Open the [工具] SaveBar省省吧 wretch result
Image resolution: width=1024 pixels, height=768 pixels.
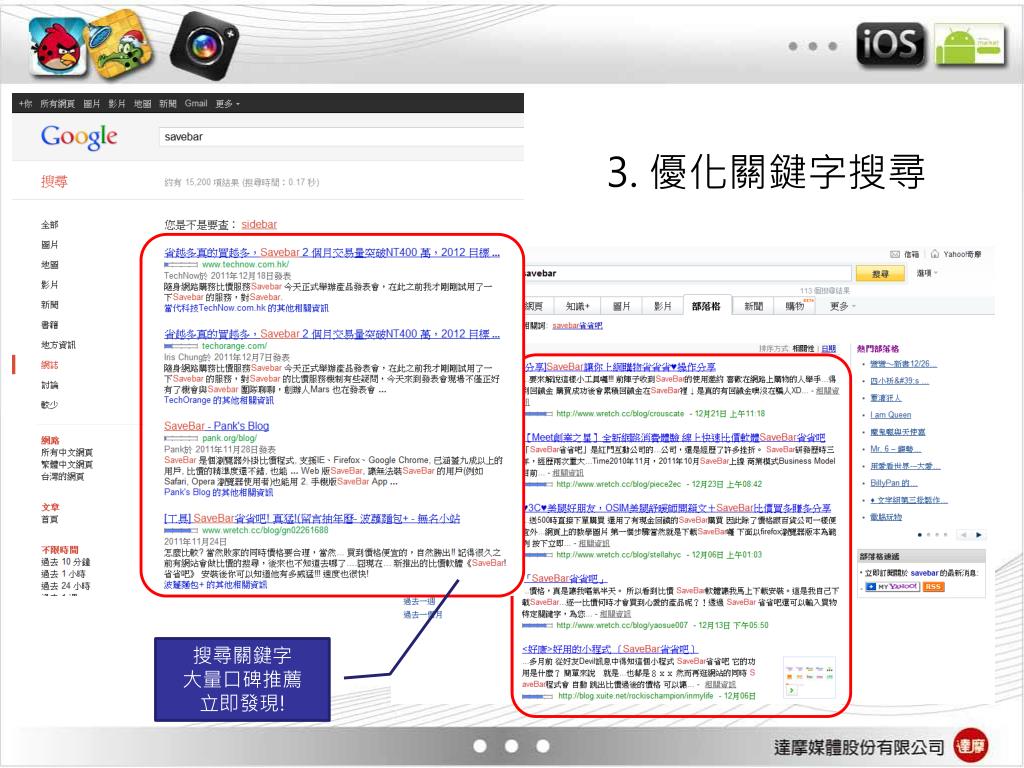[x=312, y=519]
